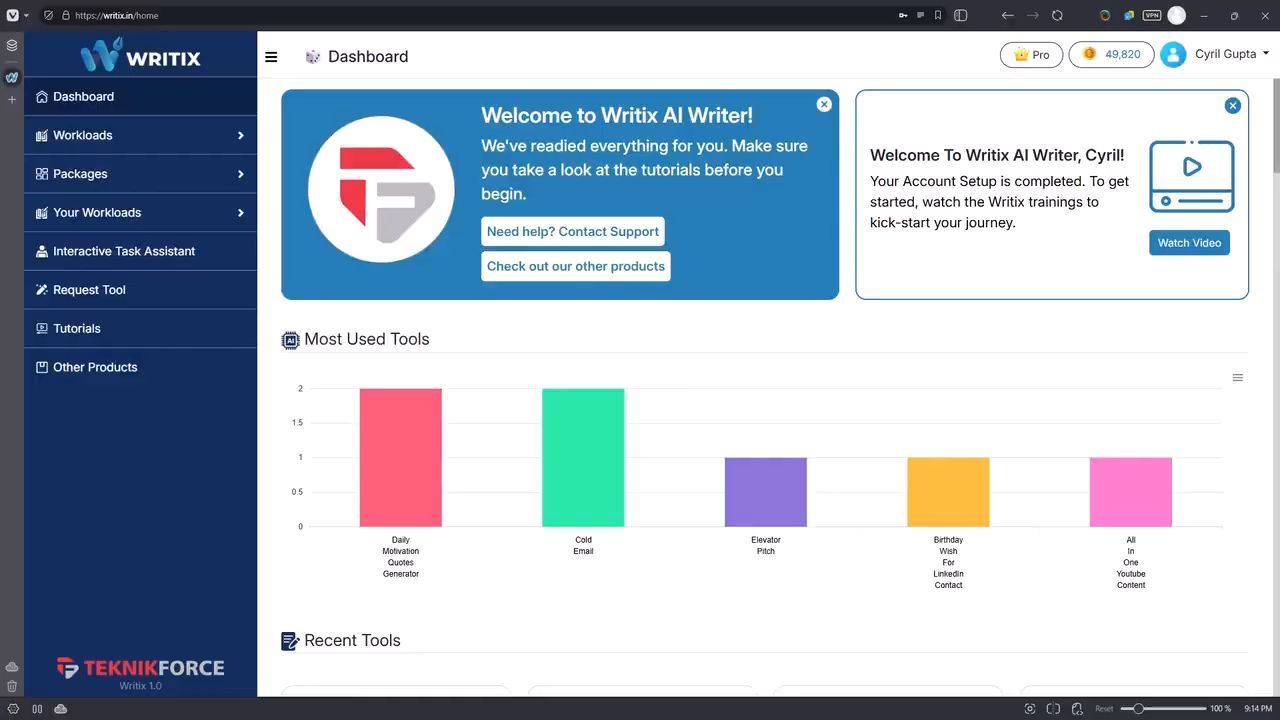Open the Request Tool page
Screen dimensions: 1280x720
[x=140, y=290]
